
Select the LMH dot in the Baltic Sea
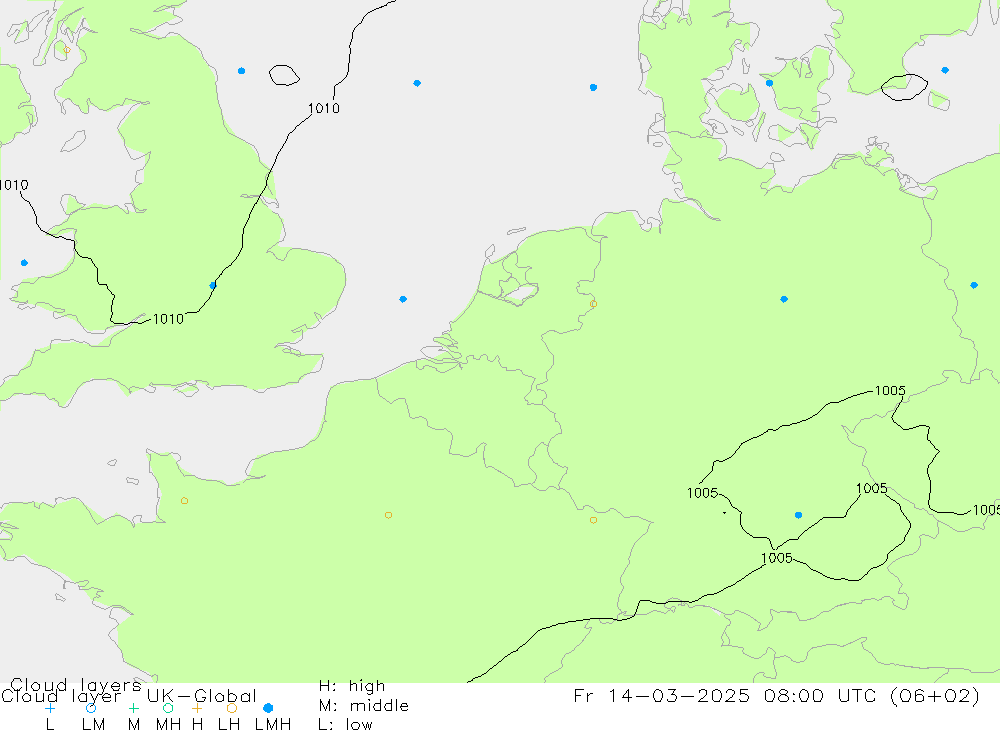pyautogui.click(x=945, y=70)
